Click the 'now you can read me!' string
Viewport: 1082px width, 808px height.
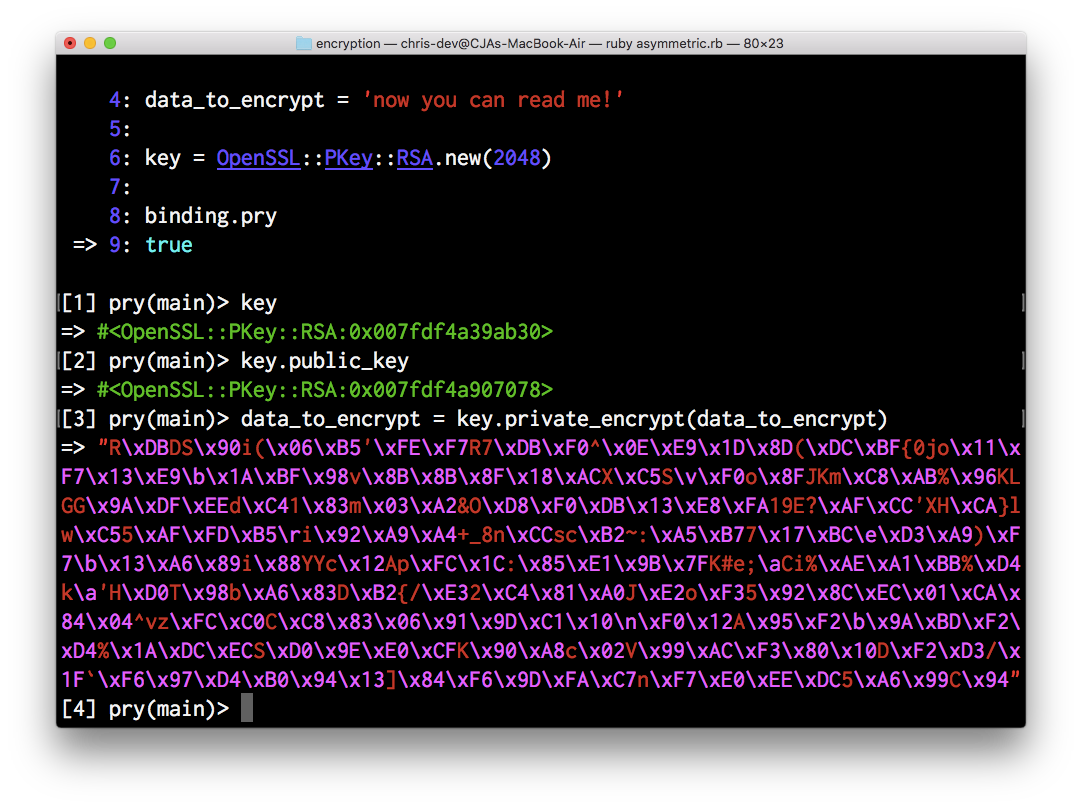pyautogui.click(x=493, y=100)
